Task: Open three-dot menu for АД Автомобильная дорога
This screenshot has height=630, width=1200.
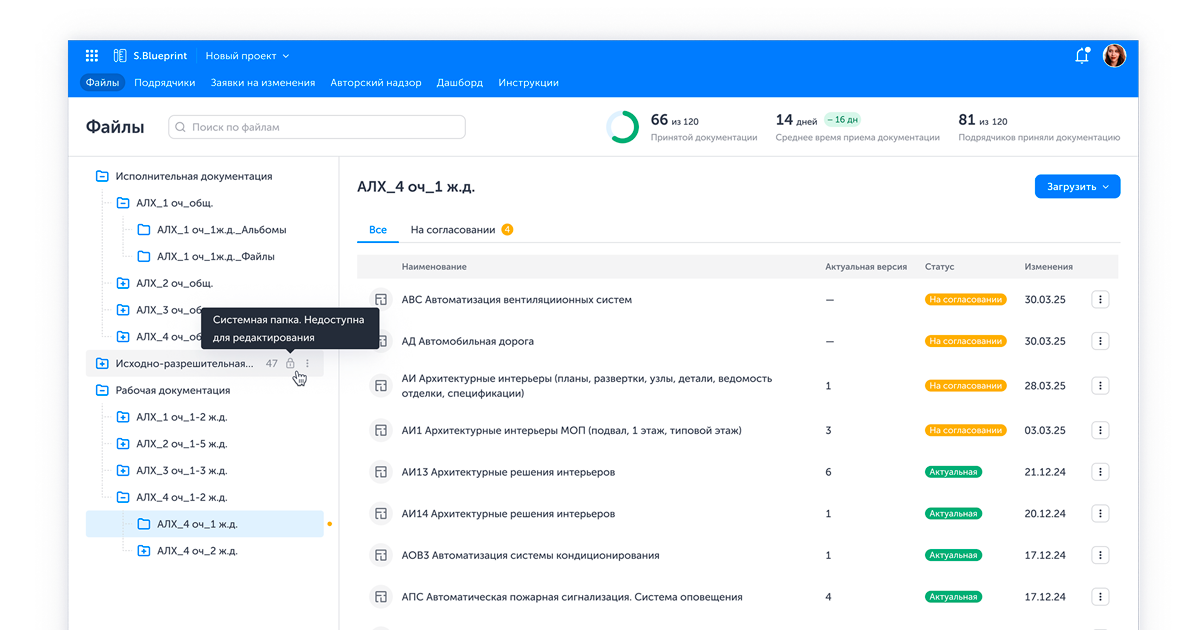Action: tap(1100, 341)
